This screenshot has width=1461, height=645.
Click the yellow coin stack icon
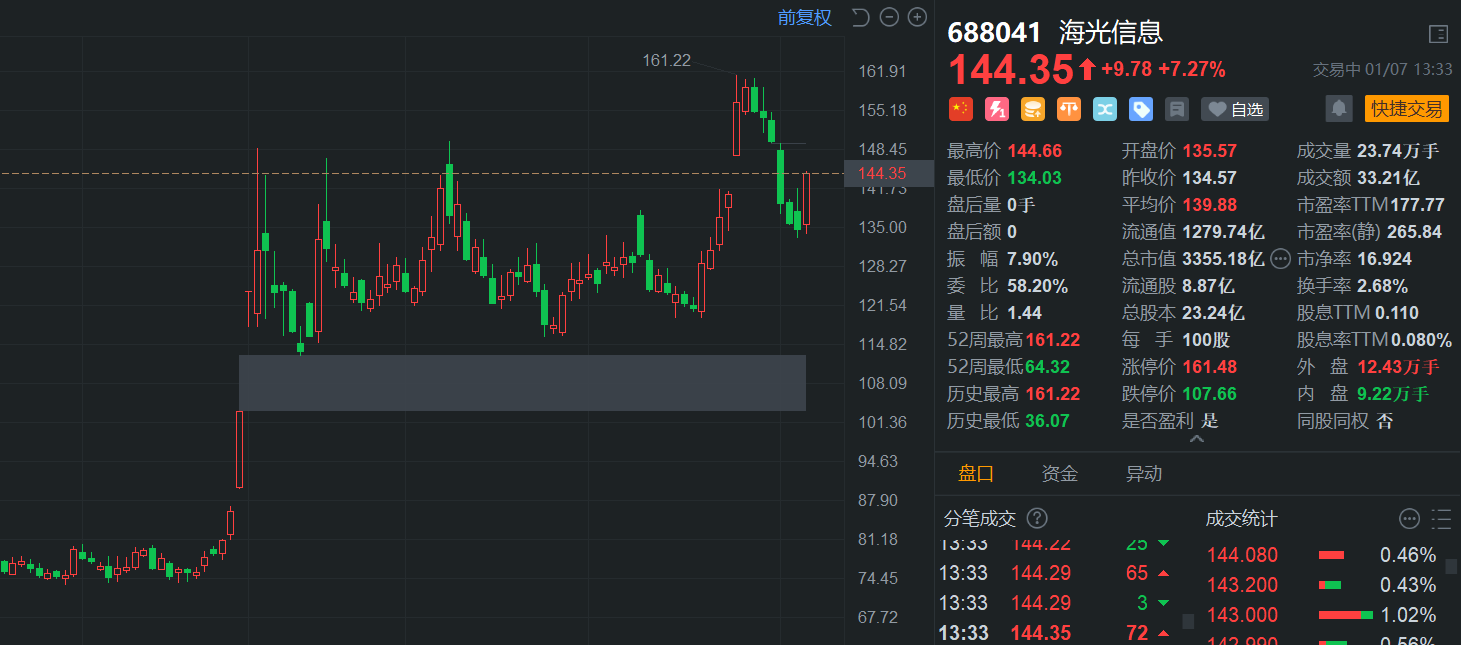(1033, 109)
